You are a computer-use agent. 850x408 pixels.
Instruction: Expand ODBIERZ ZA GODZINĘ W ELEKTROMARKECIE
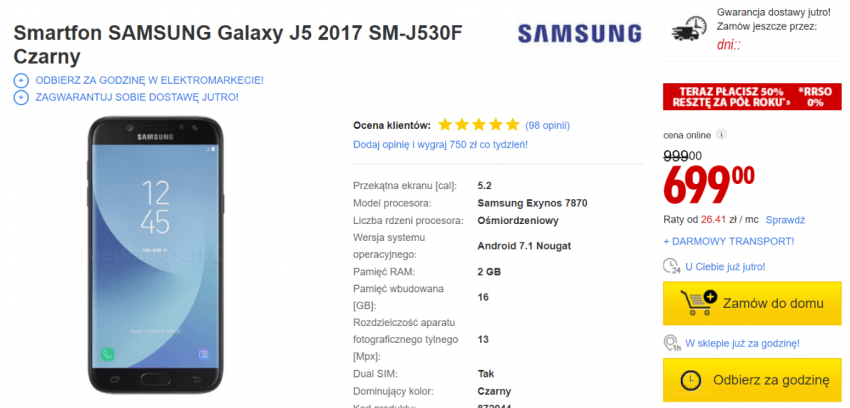click(x=149, y=81)
